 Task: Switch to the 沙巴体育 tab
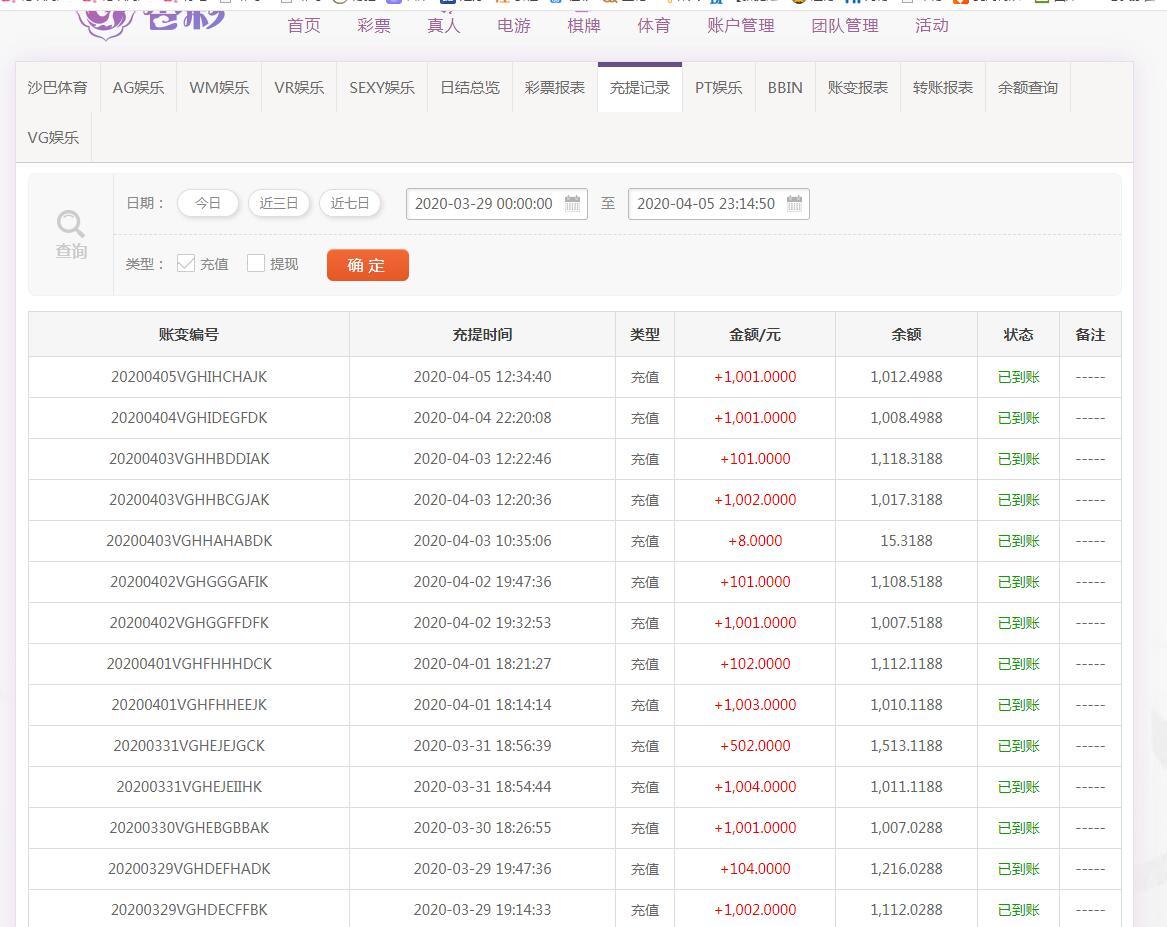[57, 88]
